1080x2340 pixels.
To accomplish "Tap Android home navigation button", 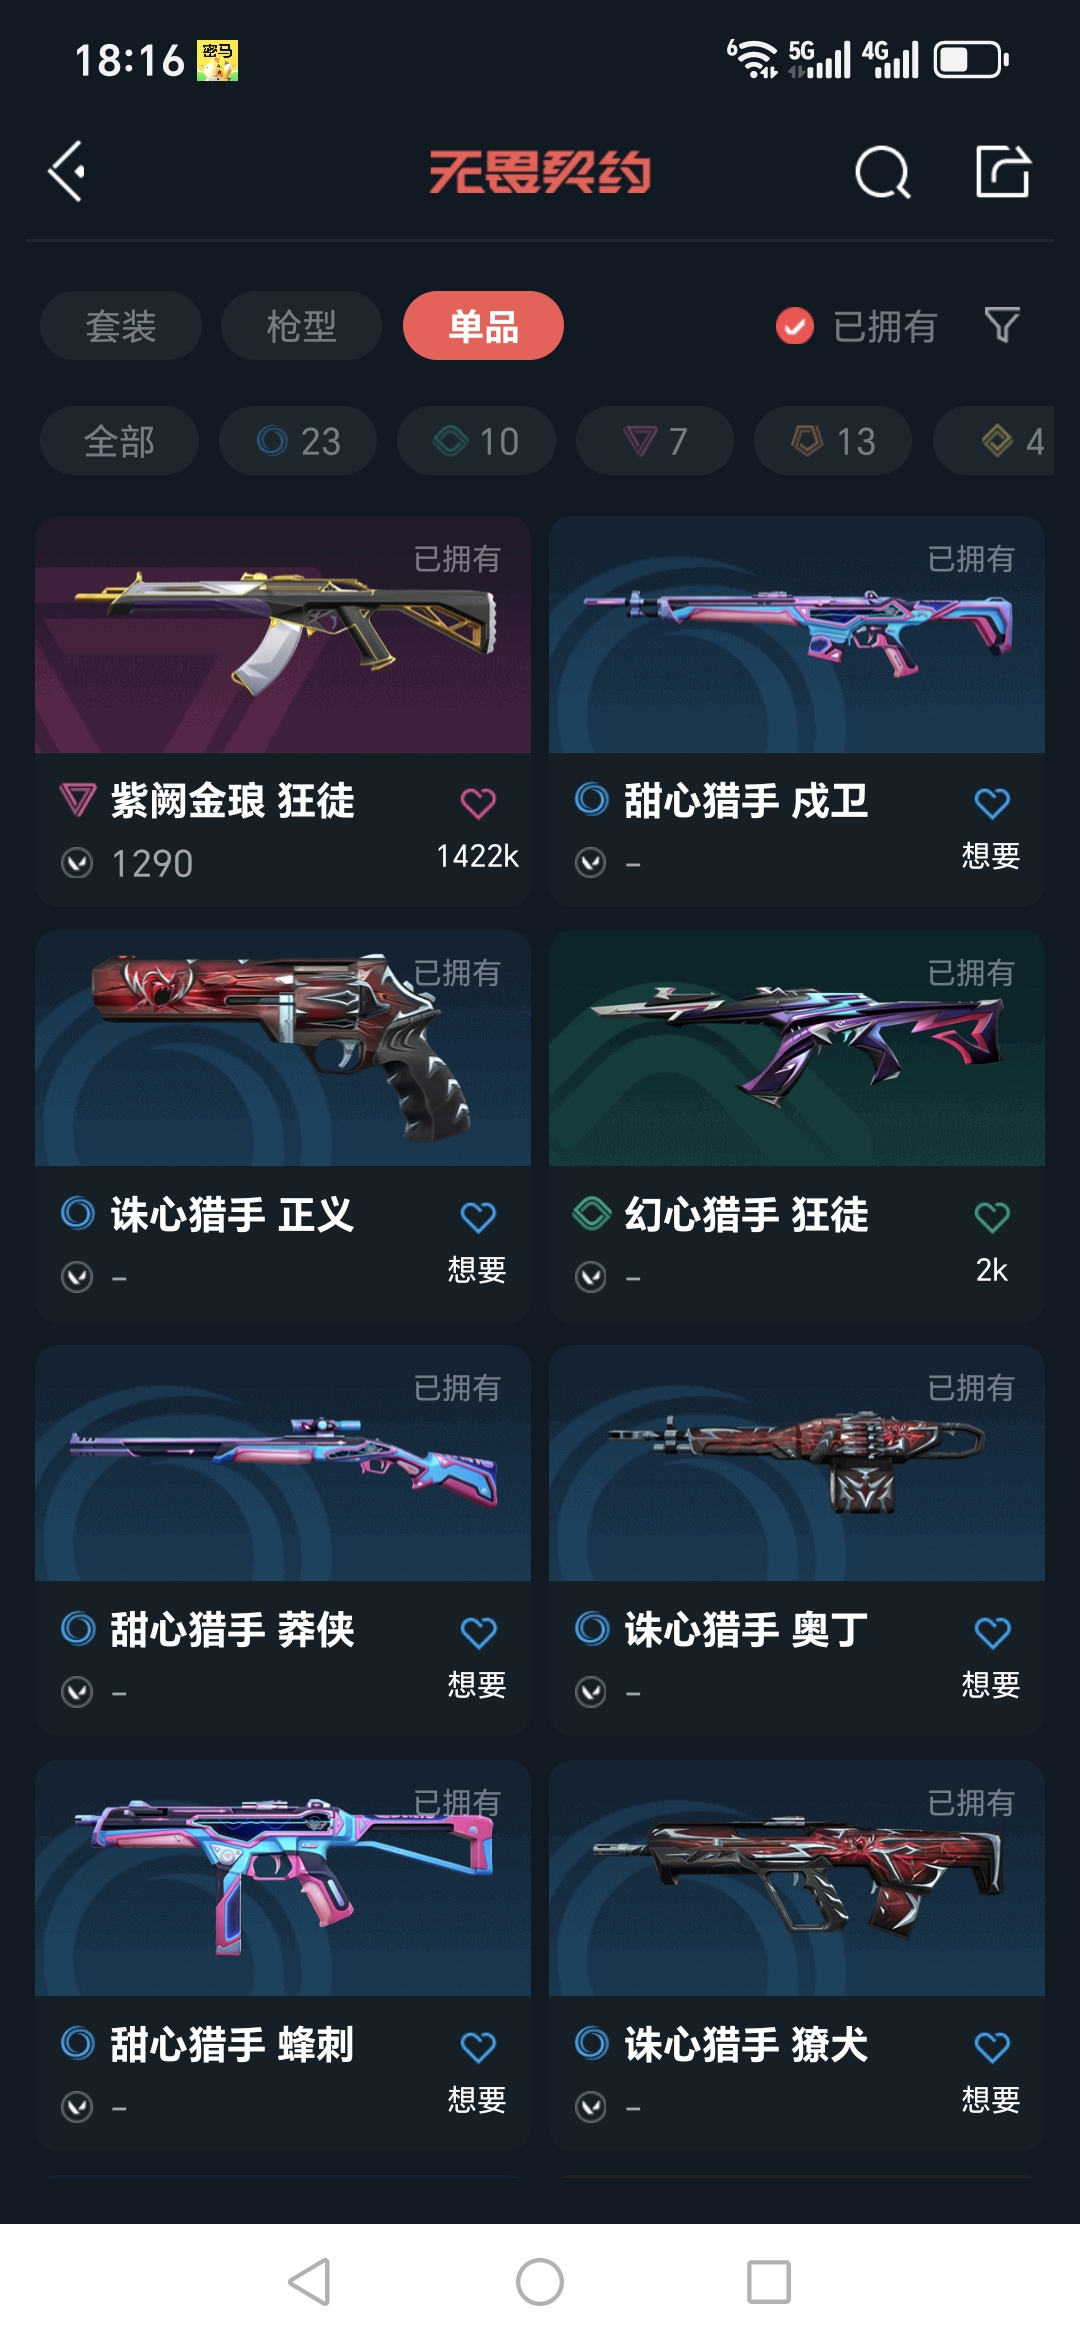I will pos(540,2282).
